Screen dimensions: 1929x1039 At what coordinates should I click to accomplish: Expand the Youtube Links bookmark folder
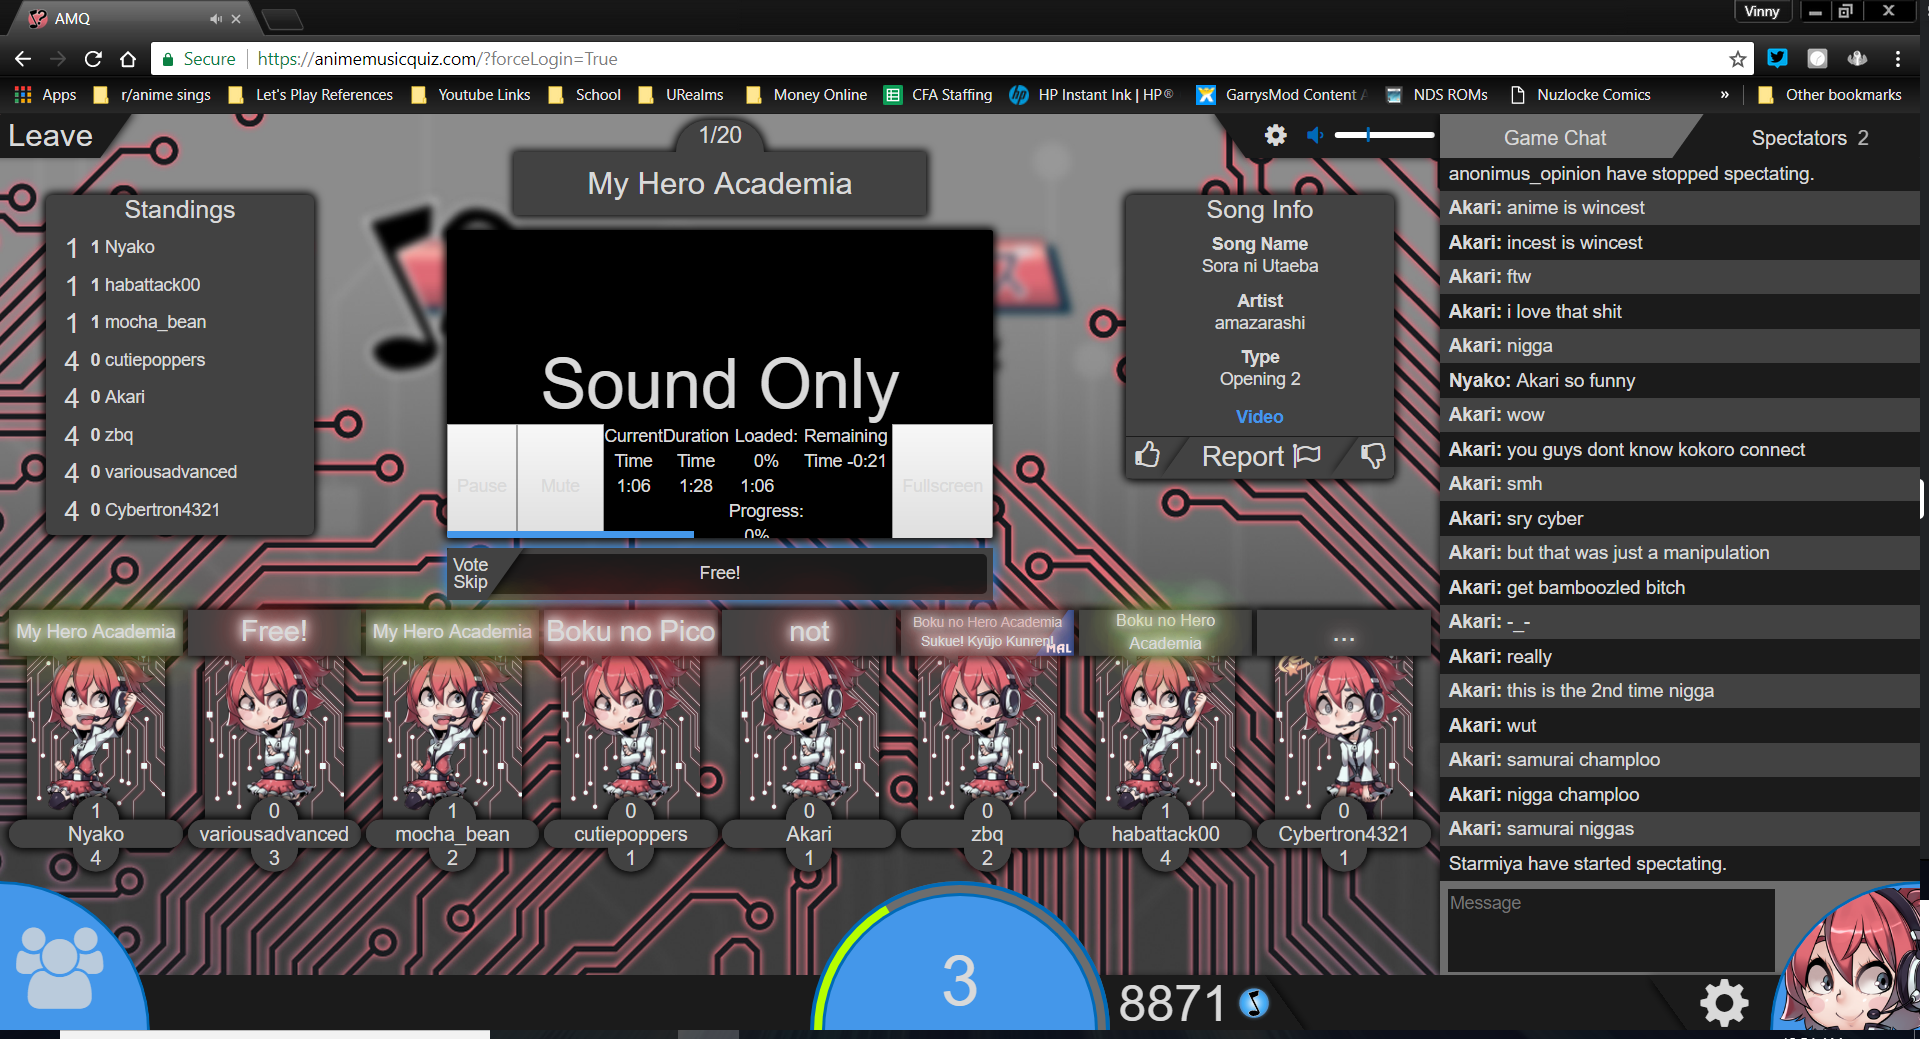click(x=471, y=95)
